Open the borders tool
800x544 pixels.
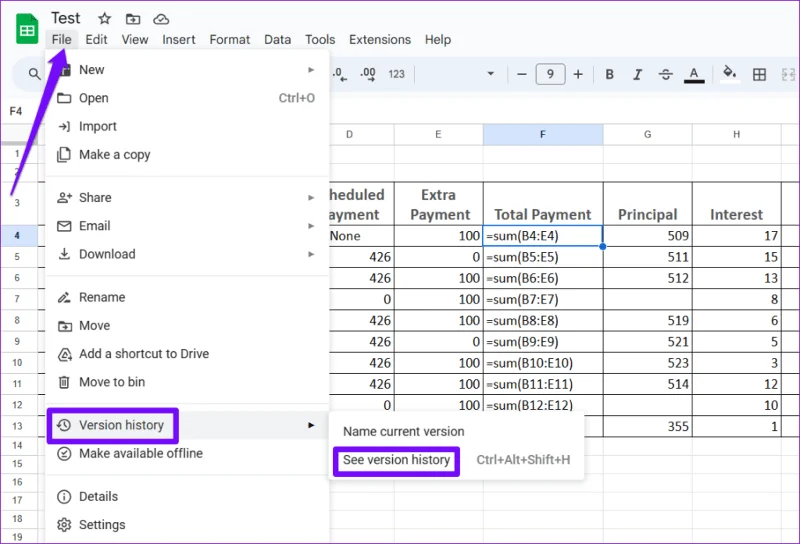[759, 75]
